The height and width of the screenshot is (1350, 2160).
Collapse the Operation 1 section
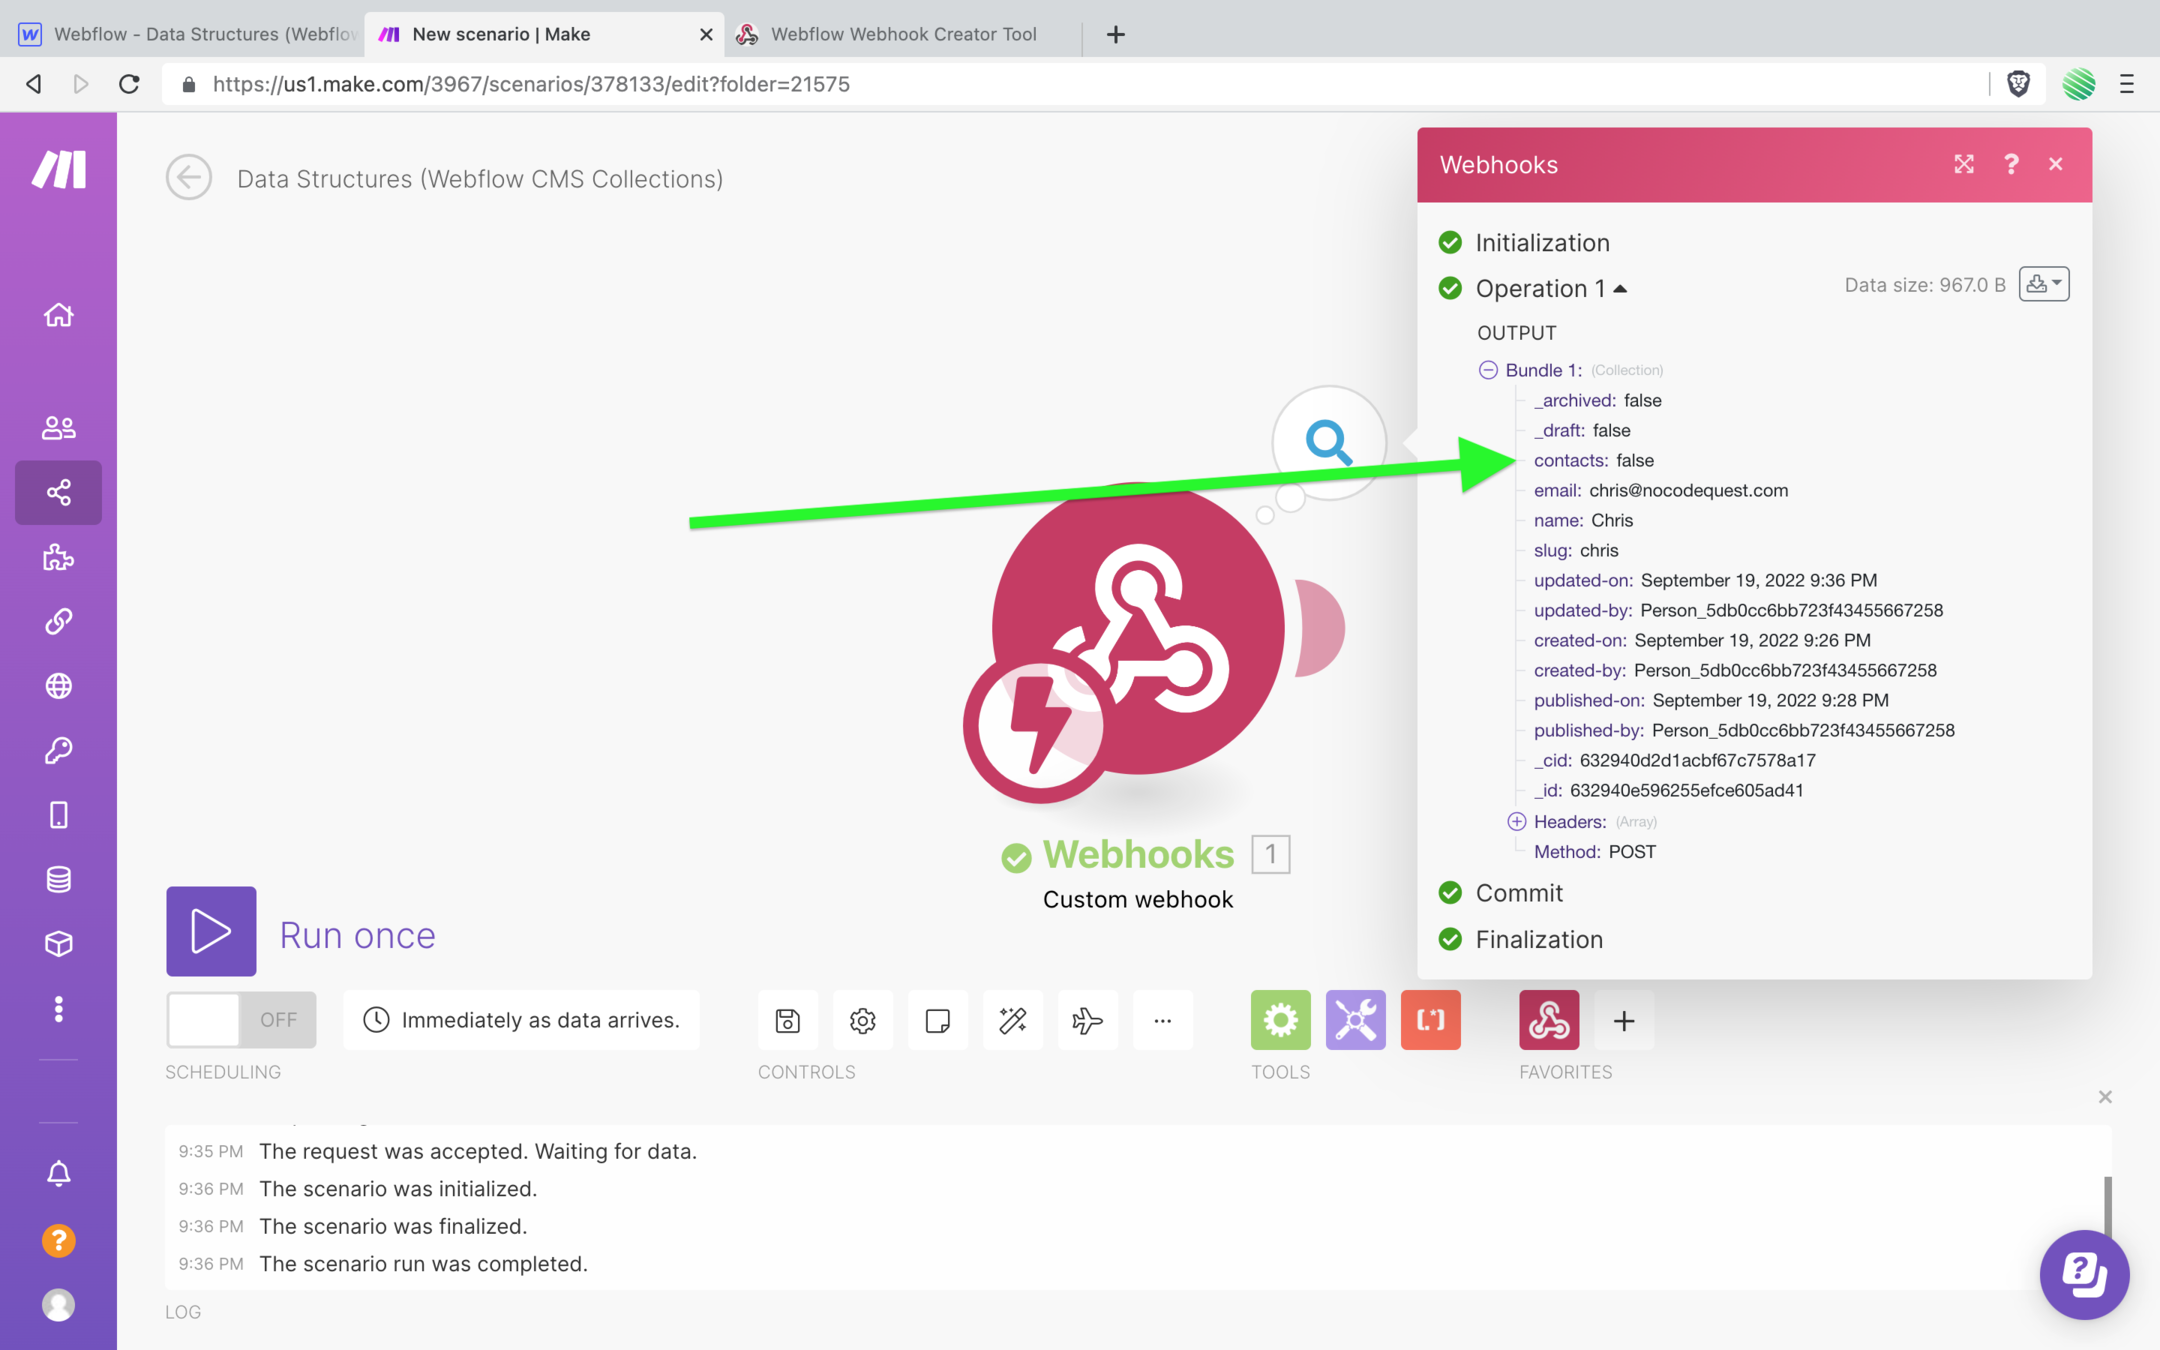coord(1552,288)
